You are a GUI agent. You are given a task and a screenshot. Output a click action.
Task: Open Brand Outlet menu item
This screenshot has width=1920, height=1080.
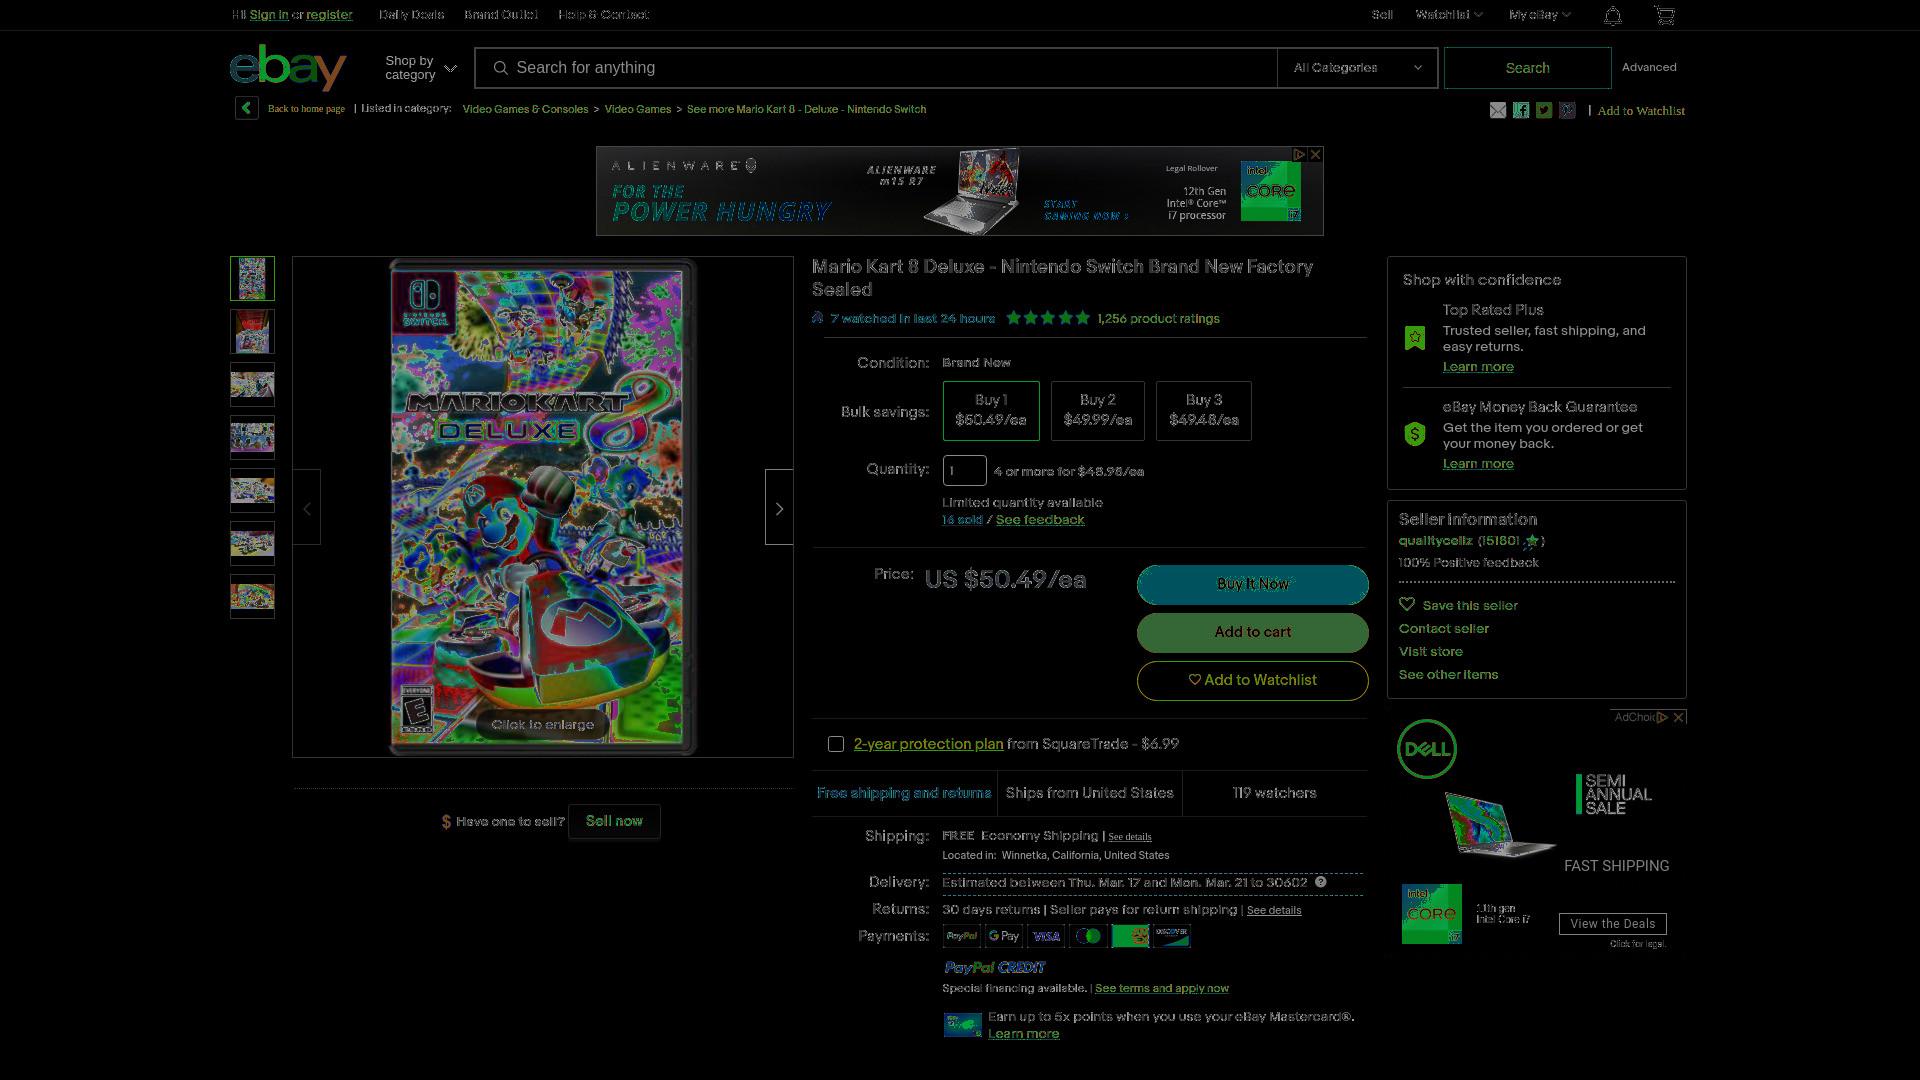point(501,15)
